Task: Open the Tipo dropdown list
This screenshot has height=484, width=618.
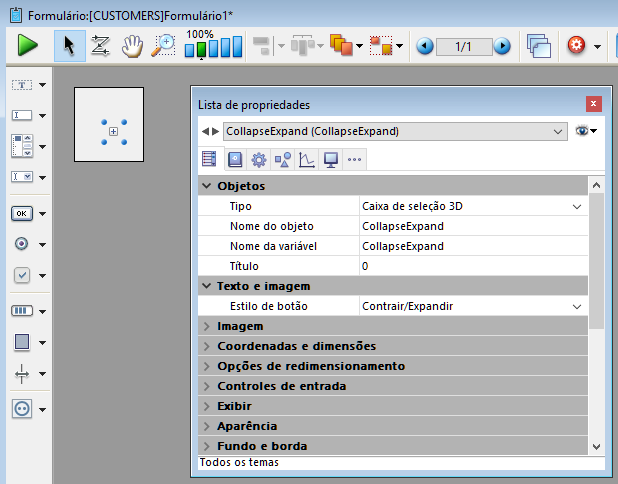Action: [x=577, y=206]
